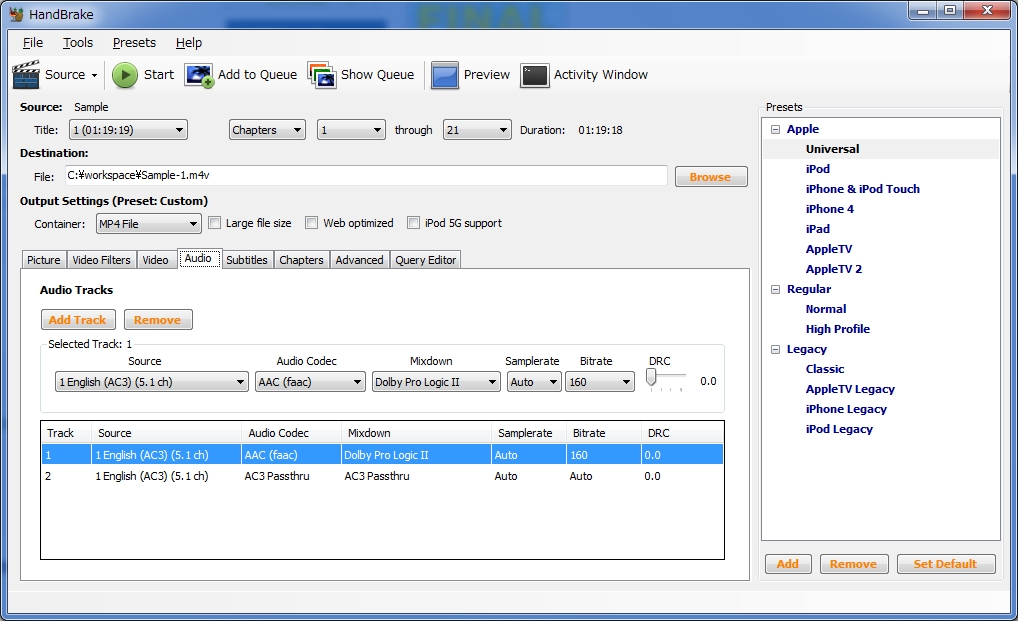Click the Show Queue icon

click(x=321, y=75)
